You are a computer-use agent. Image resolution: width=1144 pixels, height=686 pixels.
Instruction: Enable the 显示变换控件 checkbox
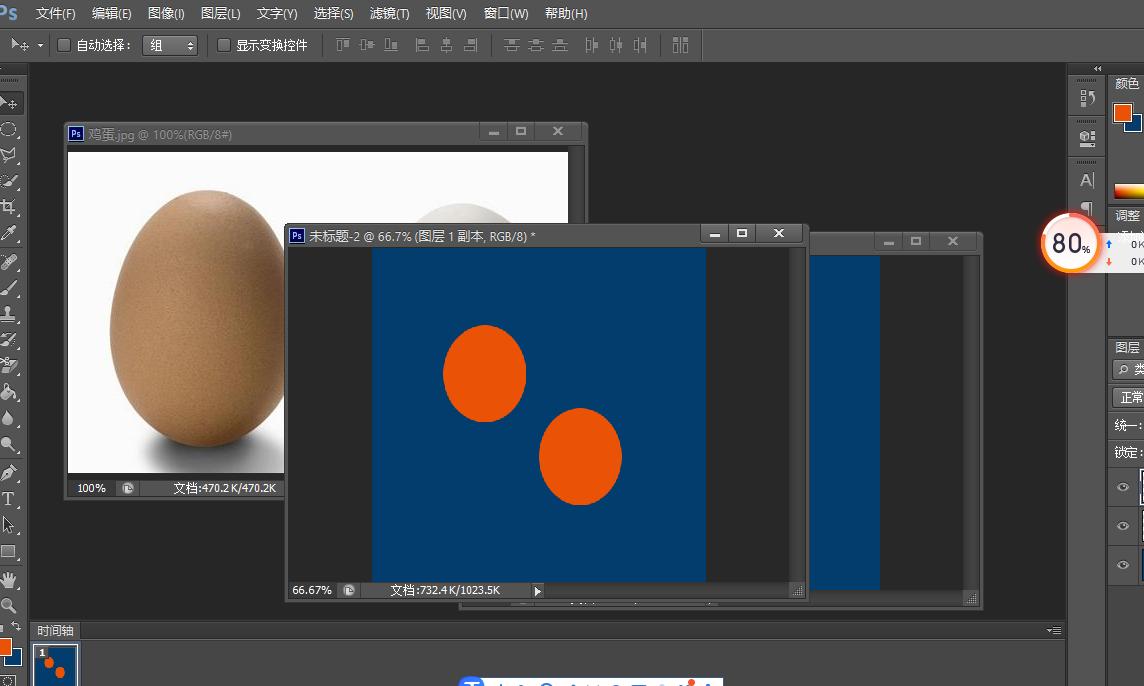[224, 45]
